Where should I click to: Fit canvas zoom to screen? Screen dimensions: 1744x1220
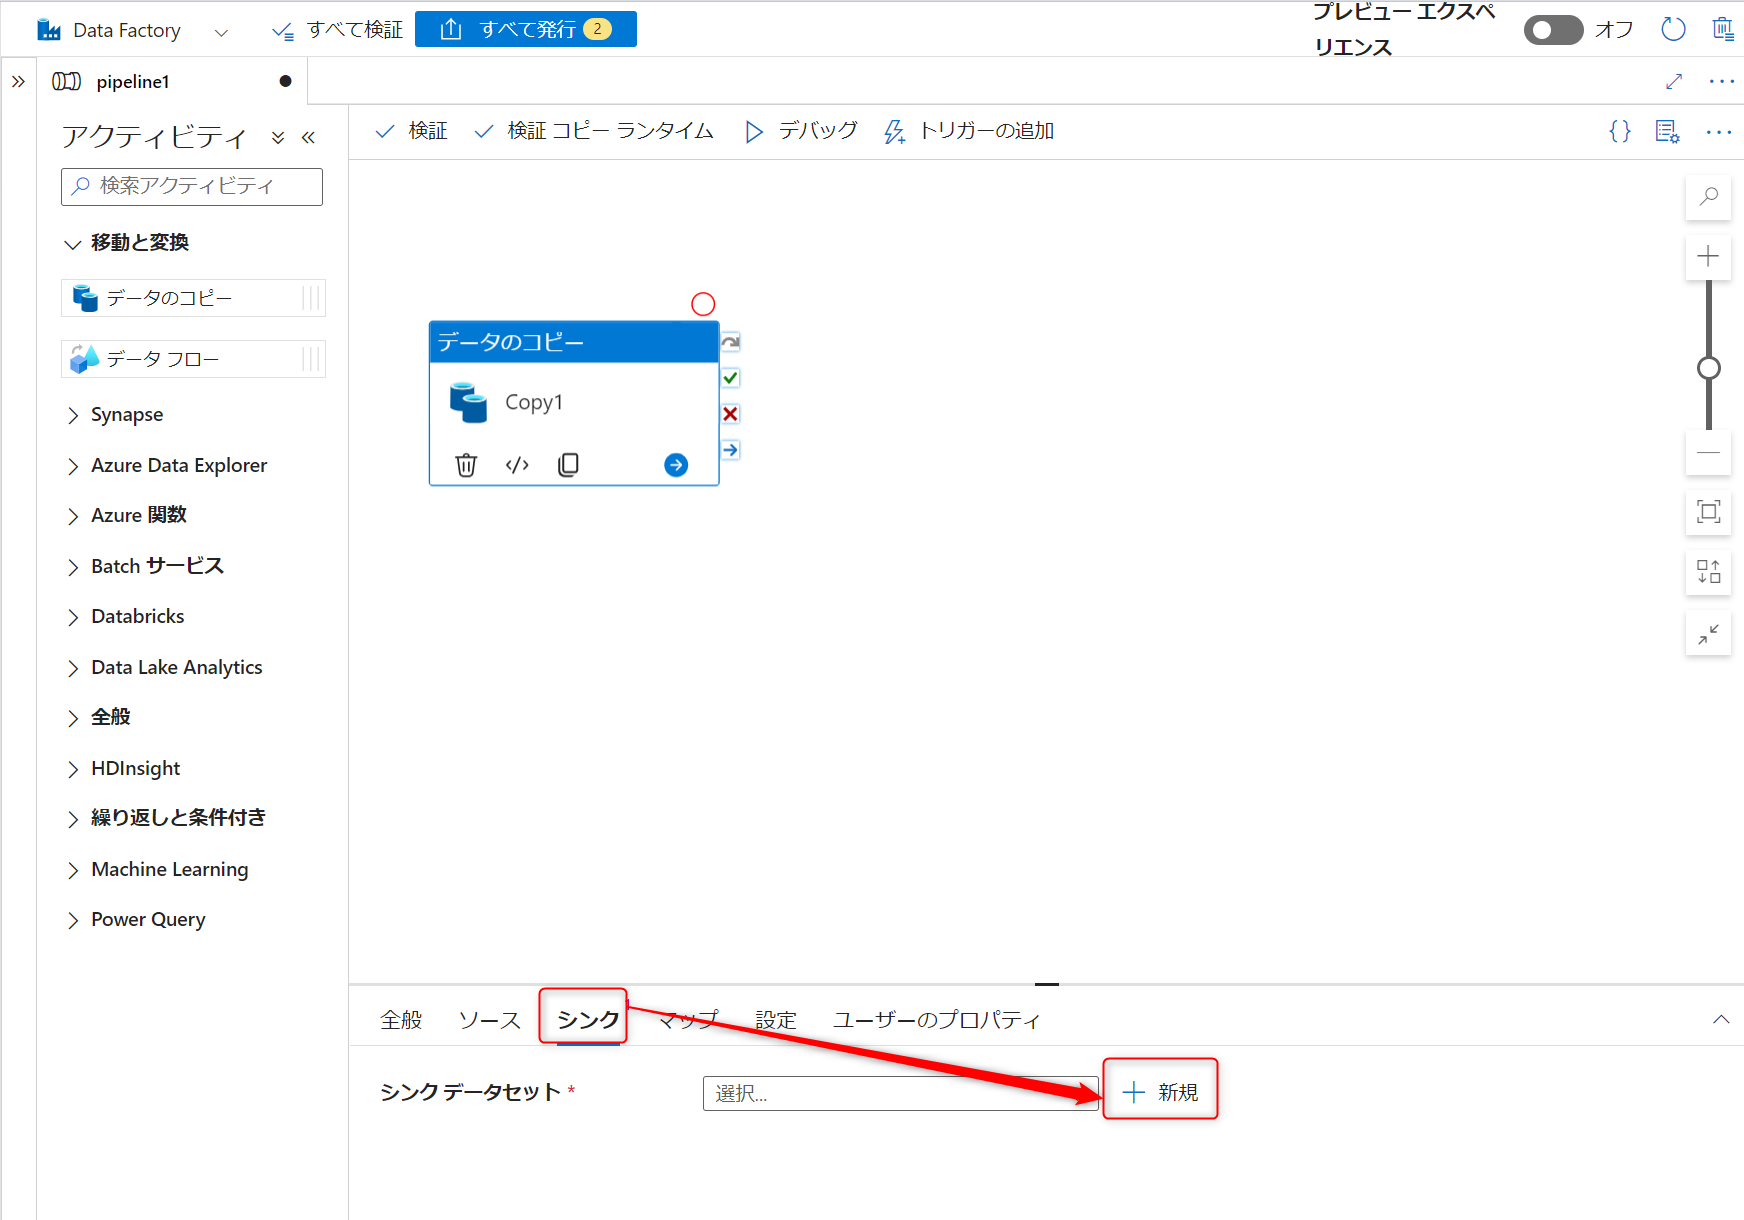pos(1709,512)
